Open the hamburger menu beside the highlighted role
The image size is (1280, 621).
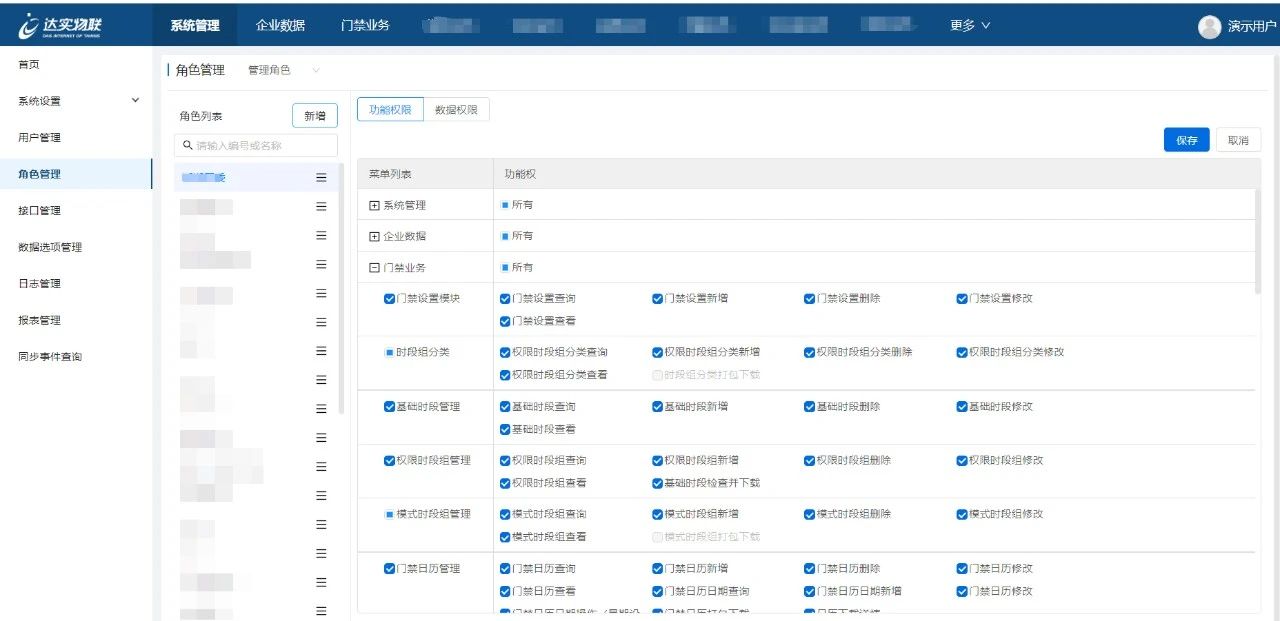(322, 177)
